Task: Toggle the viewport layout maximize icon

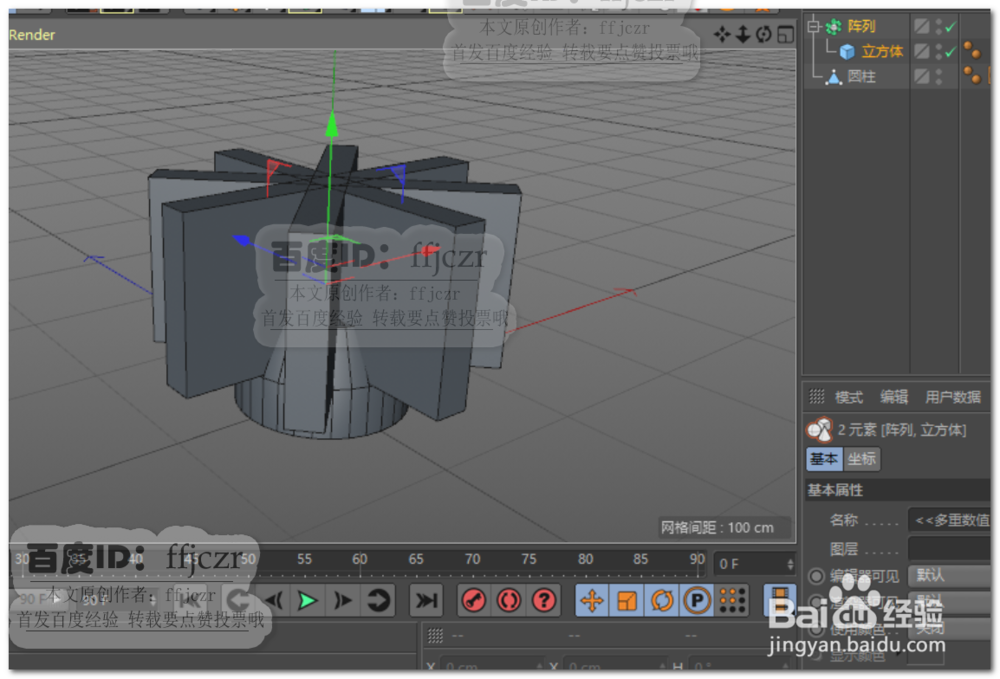Action: pos(785,34)
